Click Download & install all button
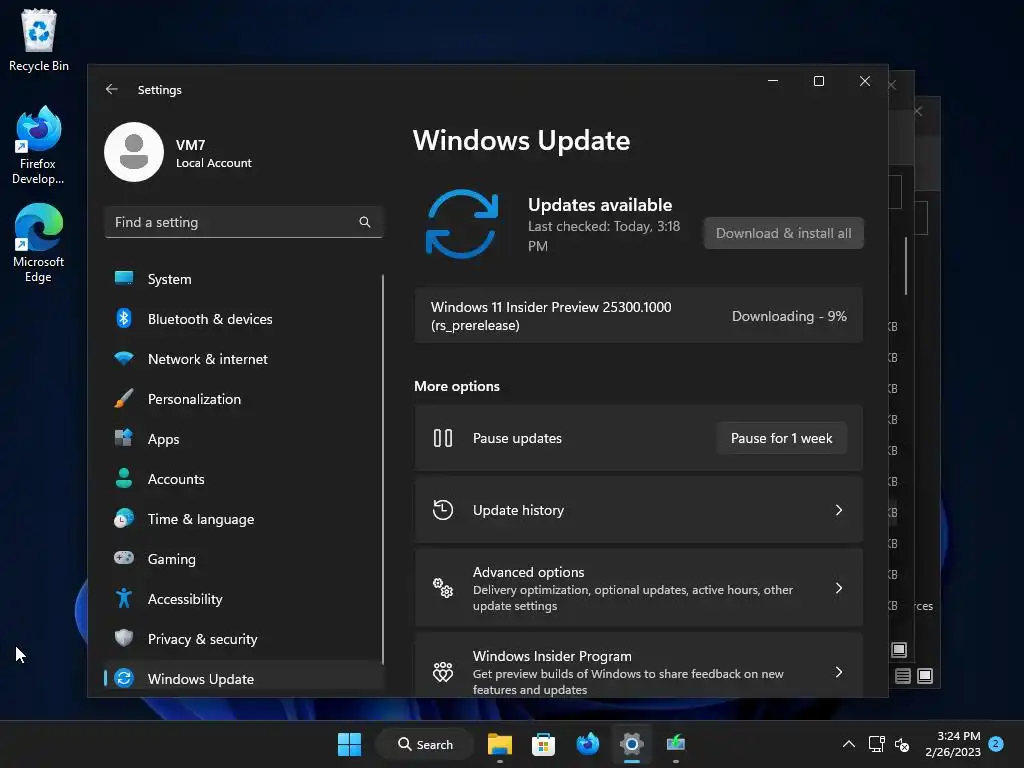The image size is (1024, 768). coord(784,233)
